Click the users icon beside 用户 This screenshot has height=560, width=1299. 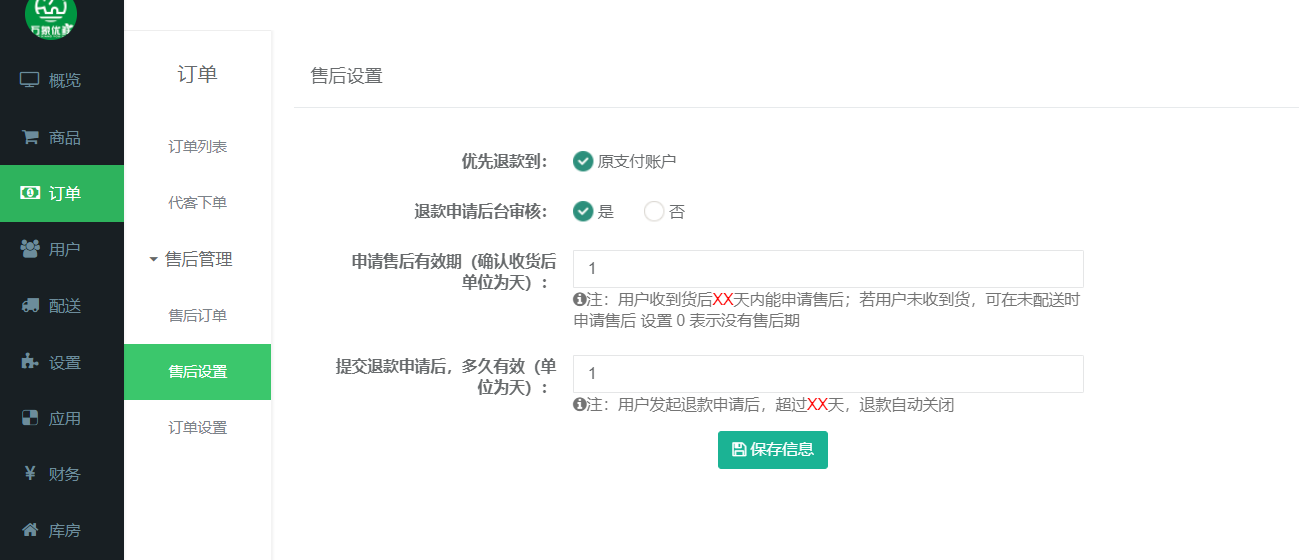[x=30, y=249]
